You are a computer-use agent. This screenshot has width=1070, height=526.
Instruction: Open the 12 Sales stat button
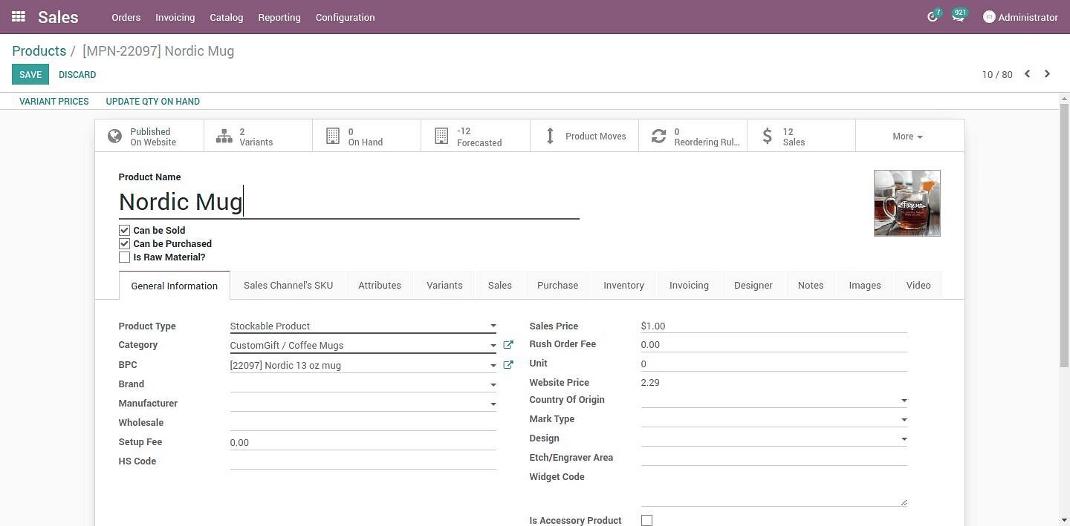(801, 136)
